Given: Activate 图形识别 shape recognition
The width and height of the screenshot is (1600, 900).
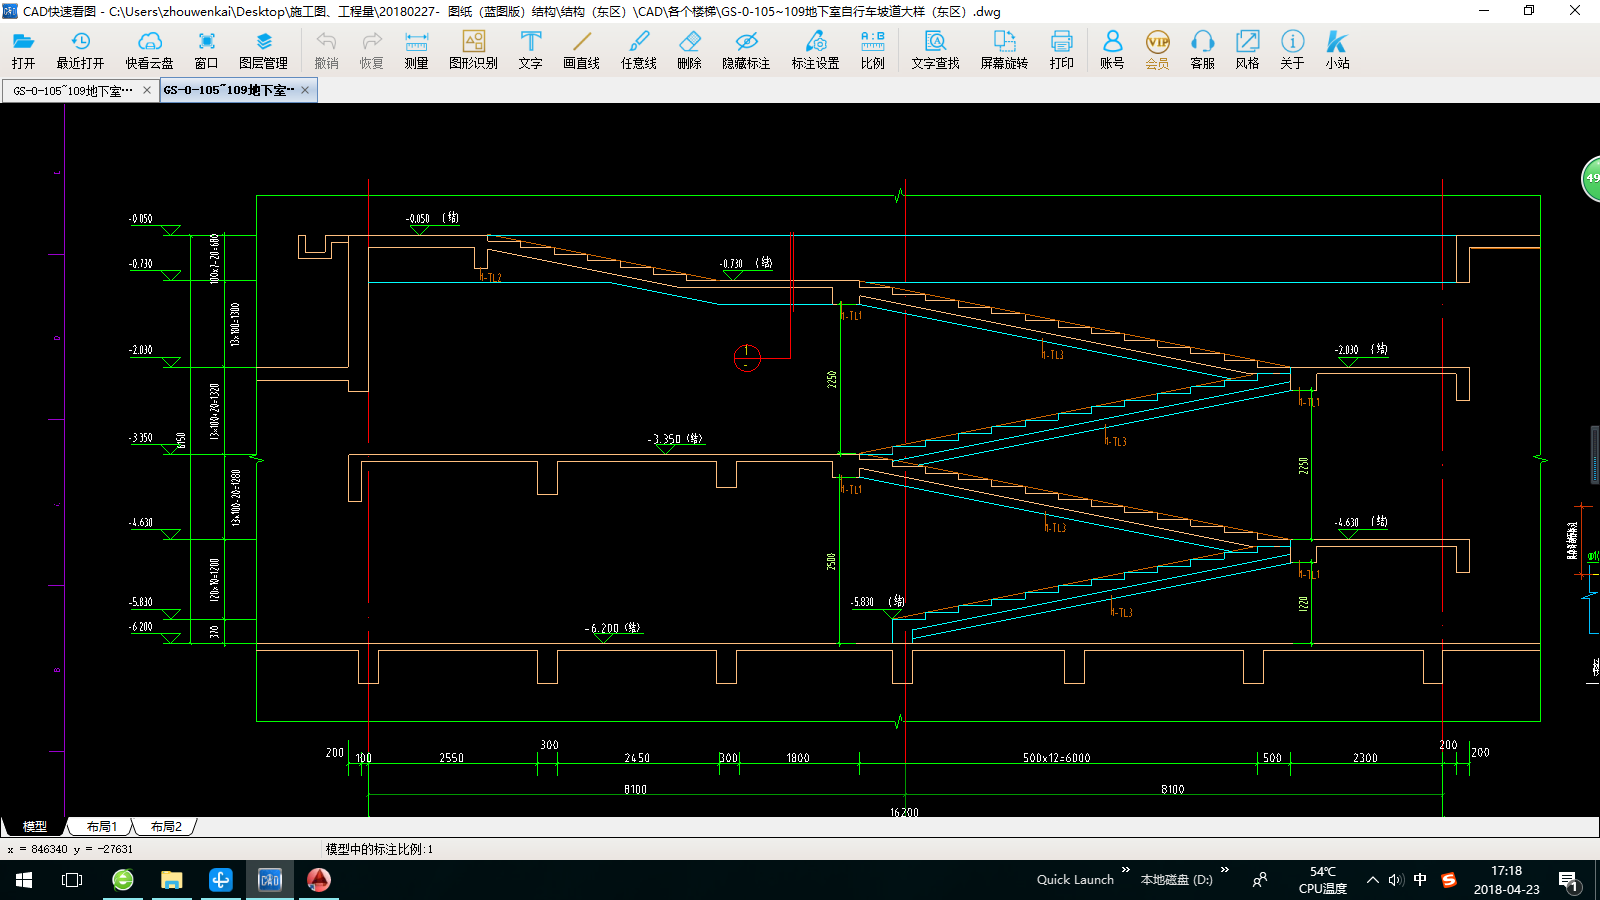Looking at the screenshot, I should coord(473,50).
